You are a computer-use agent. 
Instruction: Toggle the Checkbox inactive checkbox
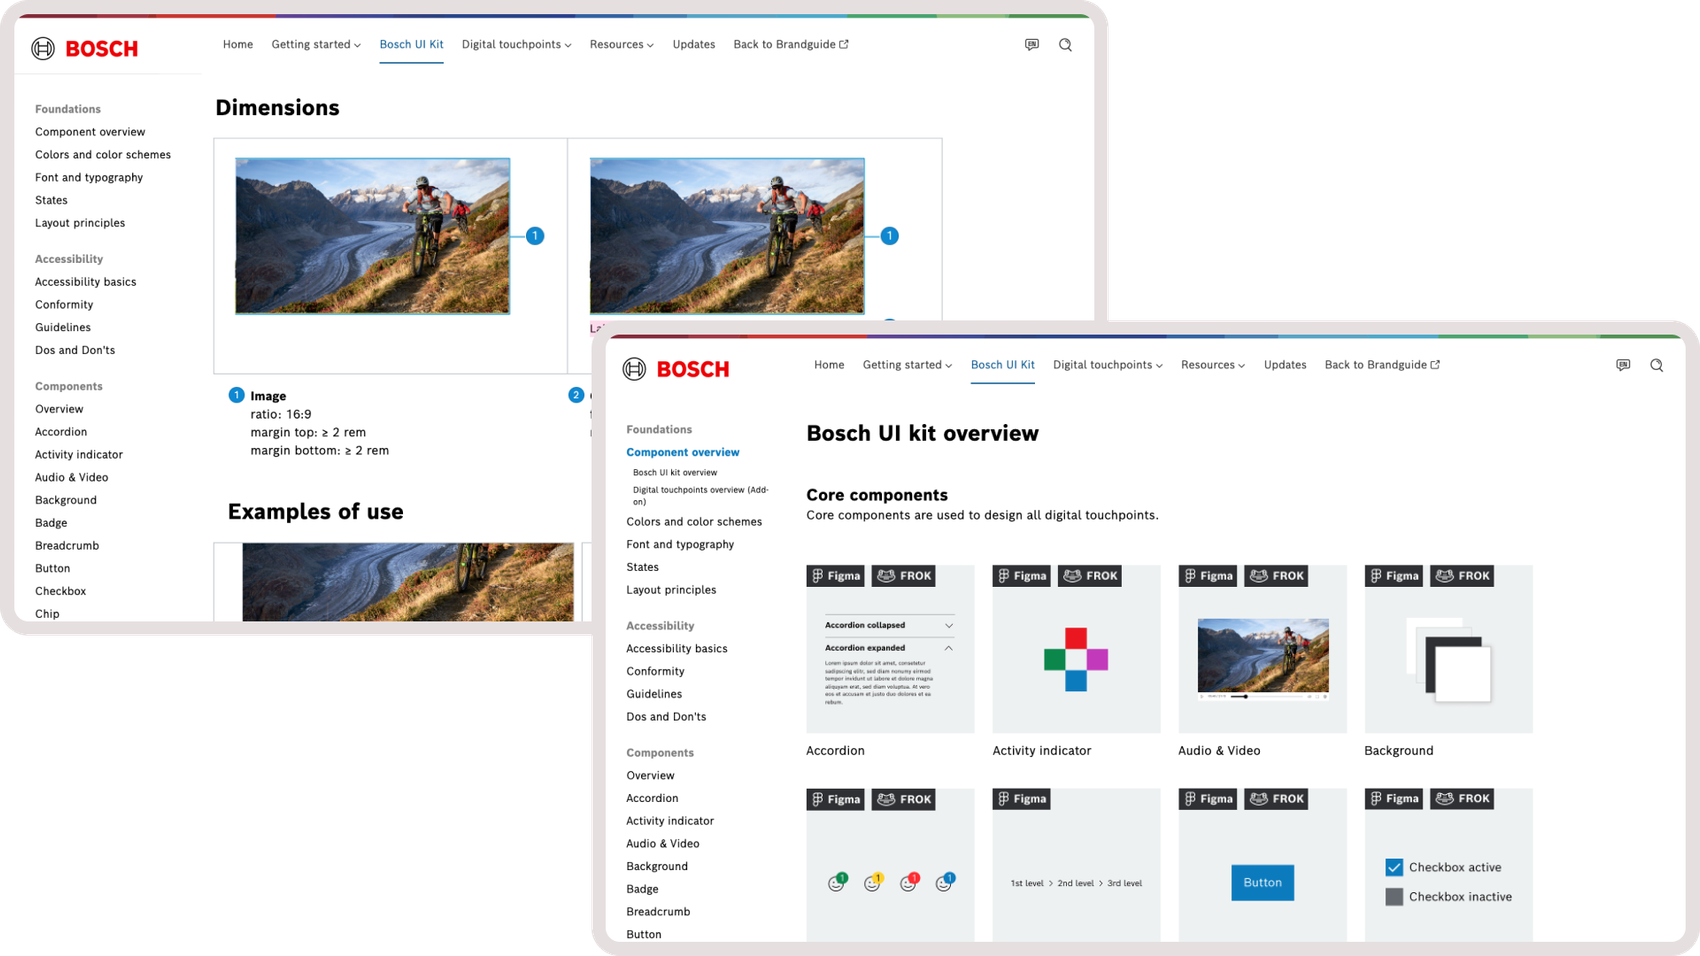point(1394,897)
